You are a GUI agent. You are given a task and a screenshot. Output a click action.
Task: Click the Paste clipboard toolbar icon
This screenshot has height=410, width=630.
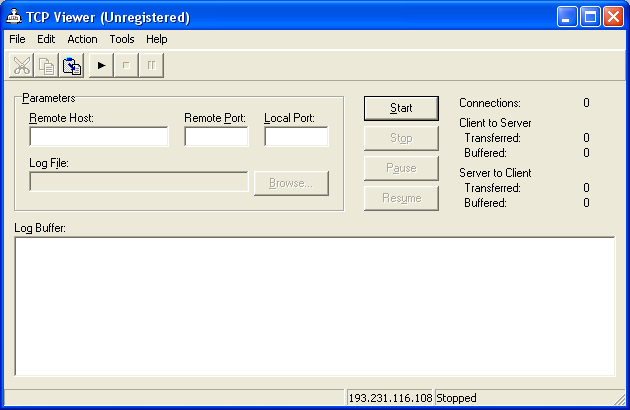coord(72,66)
